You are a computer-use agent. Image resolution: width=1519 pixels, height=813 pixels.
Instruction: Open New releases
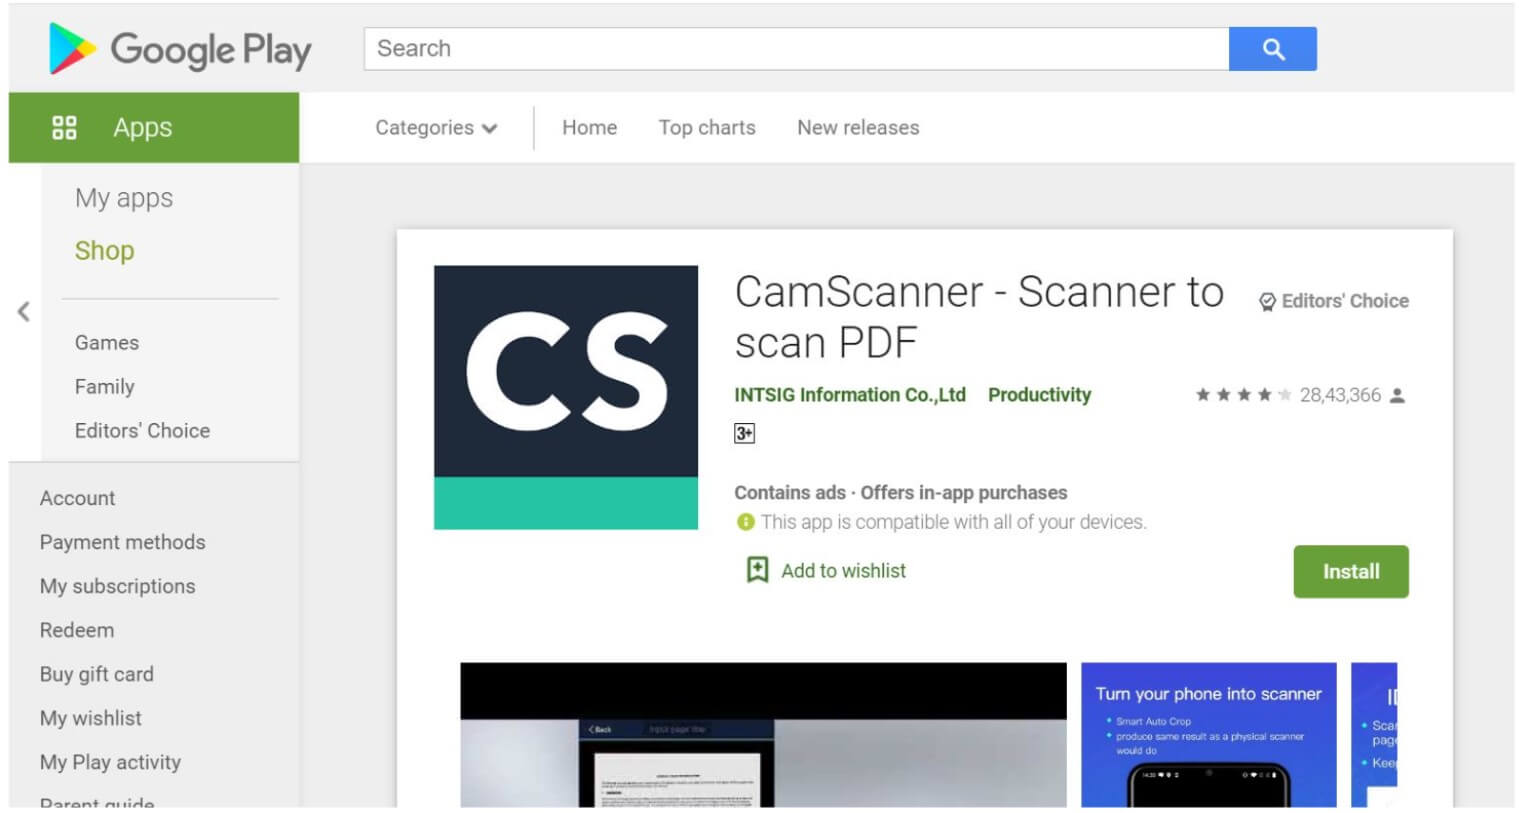pos(857,127)
